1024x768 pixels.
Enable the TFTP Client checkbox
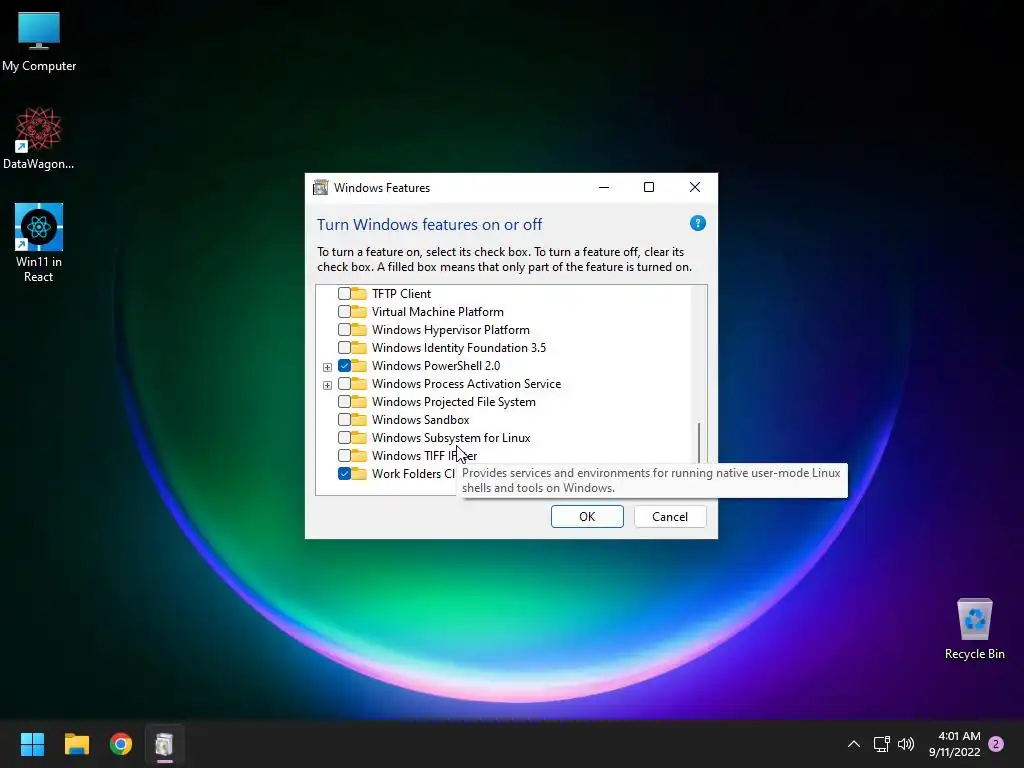pyautogui.click(x=344, y=294)
